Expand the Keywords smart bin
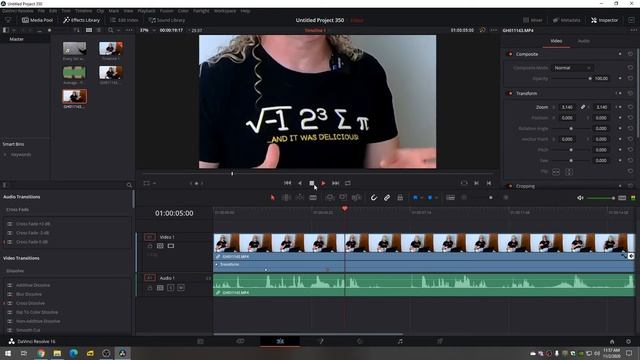Viewport: 640px width, 360px height. (x=5, y=155)
